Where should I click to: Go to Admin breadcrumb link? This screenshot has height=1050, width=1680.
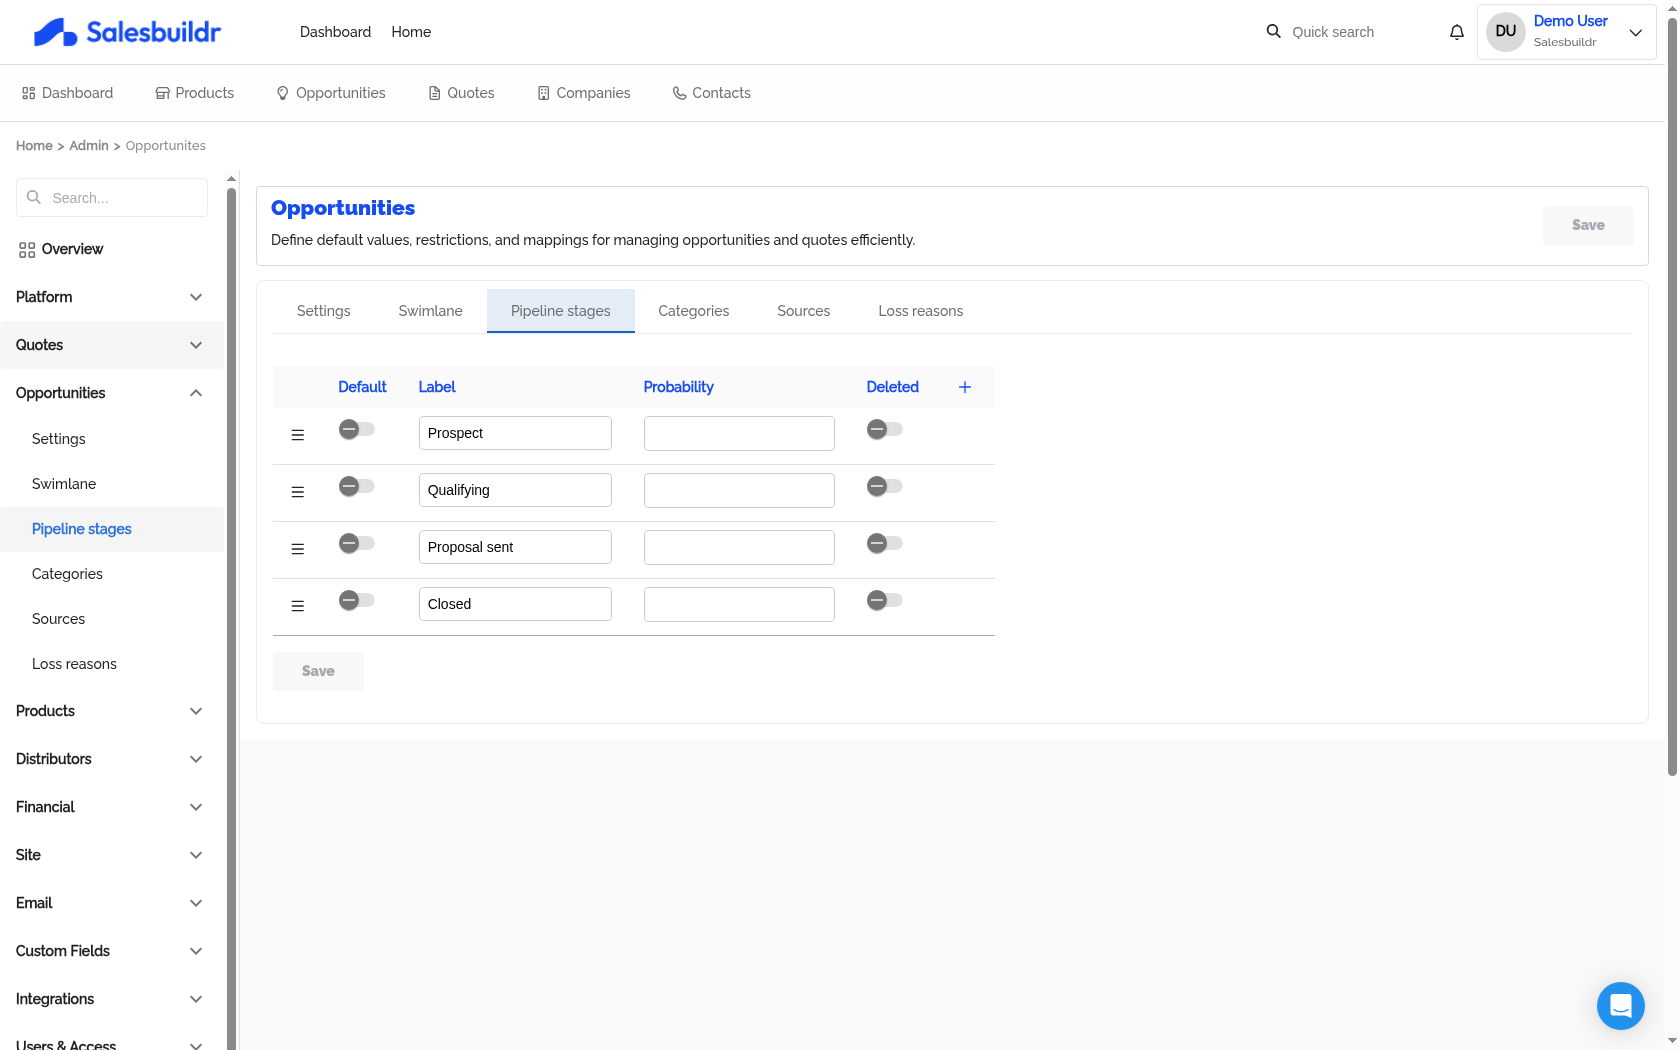pyautogui.click(x=89, y=146)
